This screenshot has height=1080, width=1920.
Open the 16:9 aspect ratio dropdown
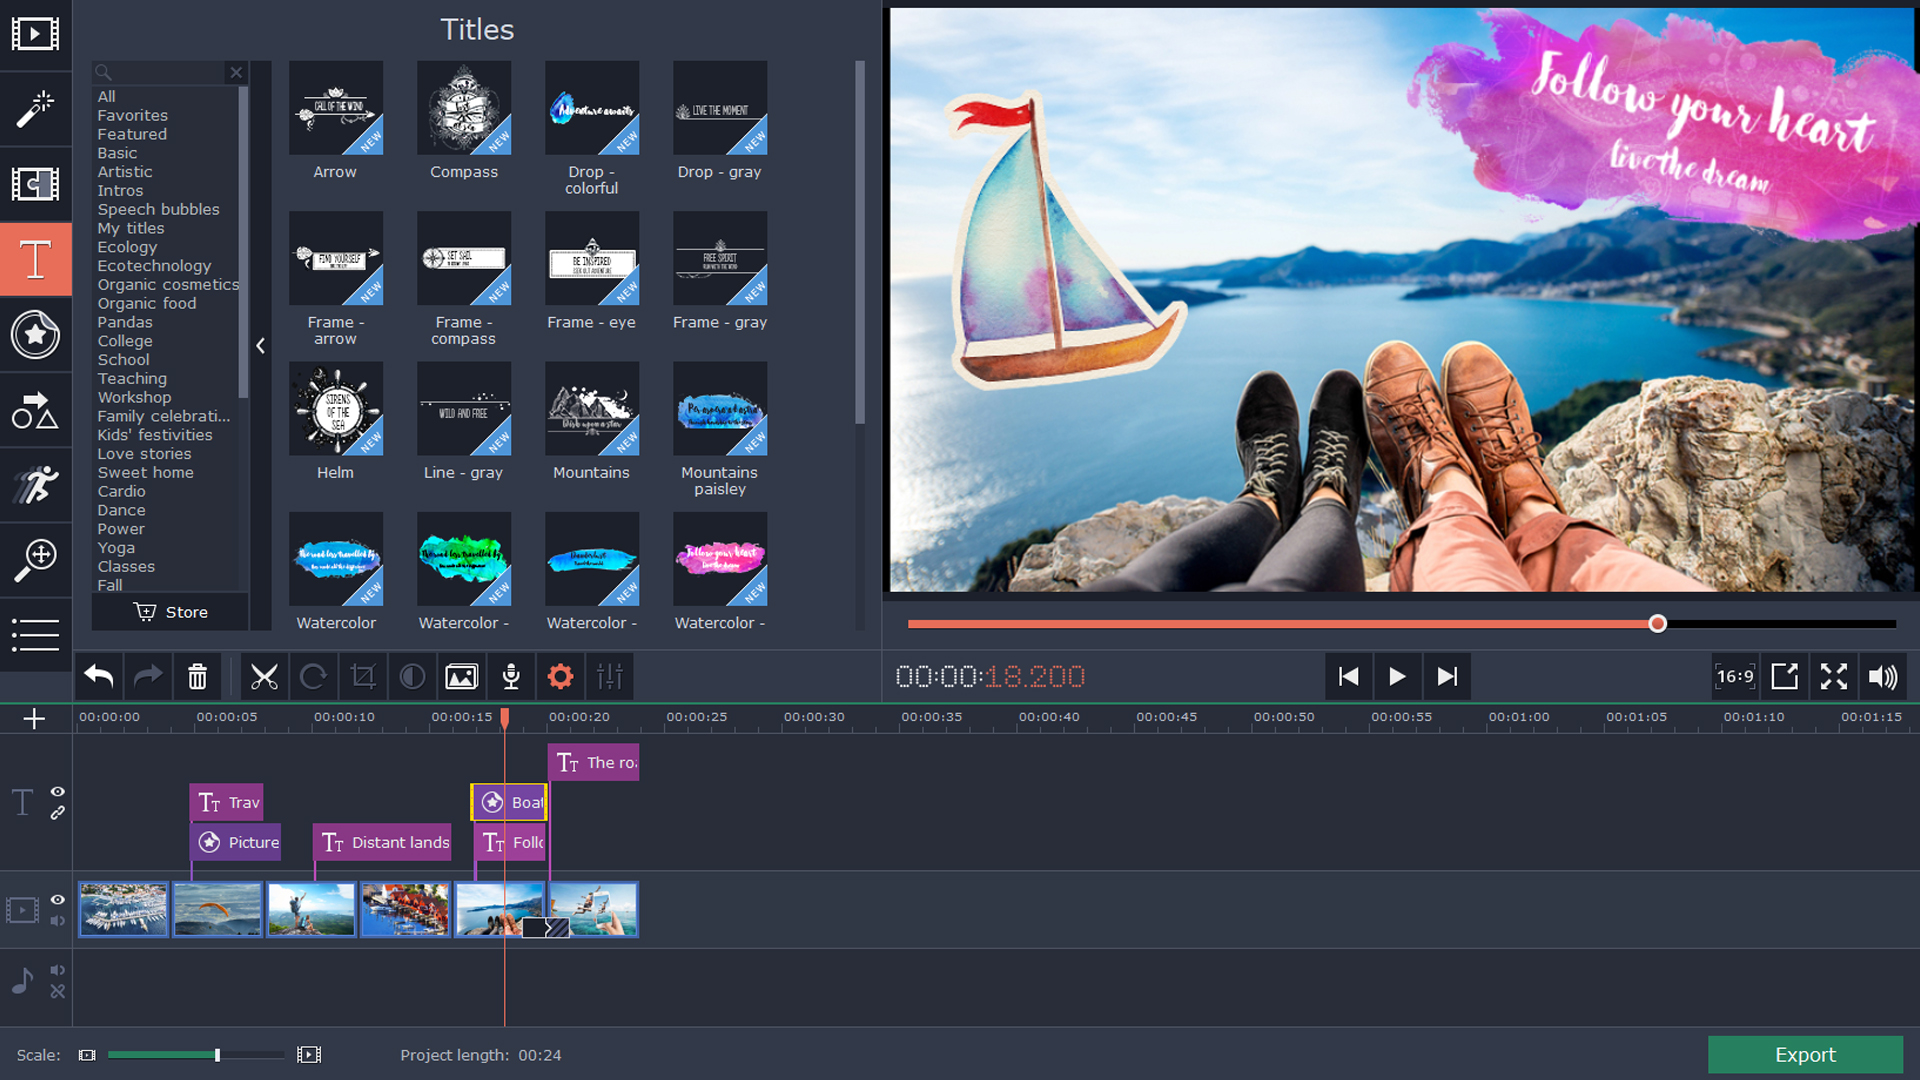coord(1736,676)
